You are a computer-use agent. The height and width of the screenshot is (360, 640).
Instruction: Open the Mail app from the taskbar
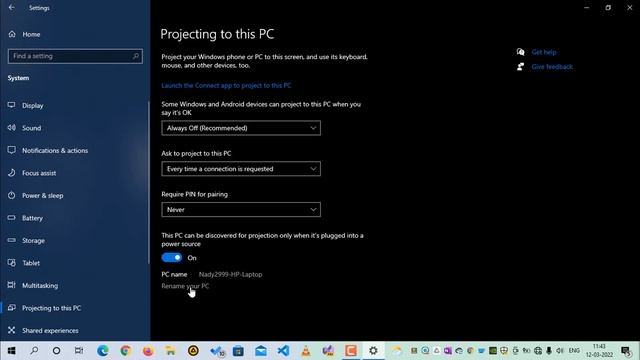tap(261, 351)
